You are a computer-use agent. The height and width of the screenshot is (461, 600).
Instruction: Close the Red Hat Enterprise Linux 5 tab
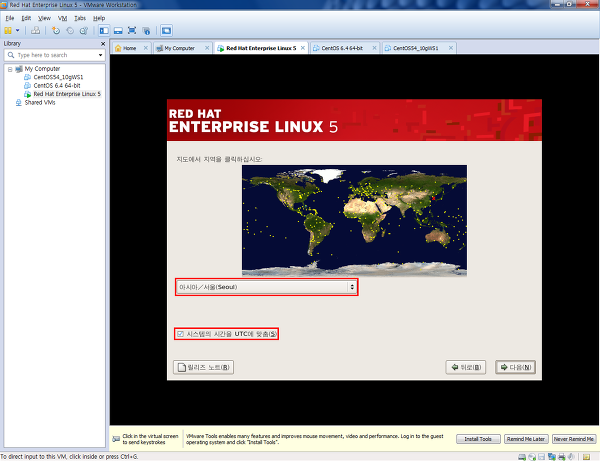303,48
